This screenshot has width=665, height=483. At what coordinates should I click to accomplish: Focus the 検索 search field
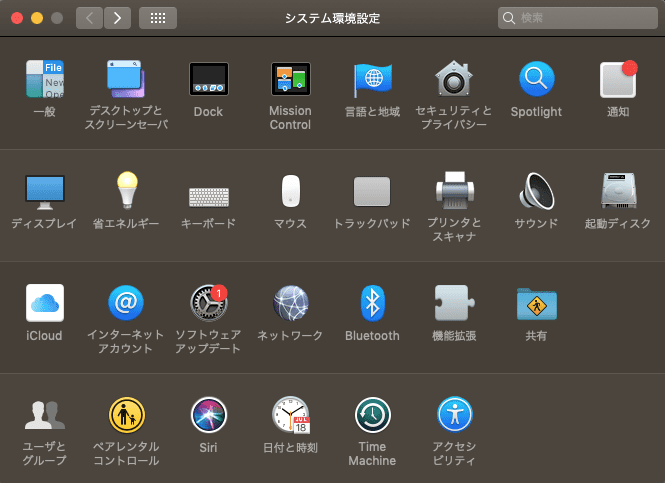(x=578, y=18)
